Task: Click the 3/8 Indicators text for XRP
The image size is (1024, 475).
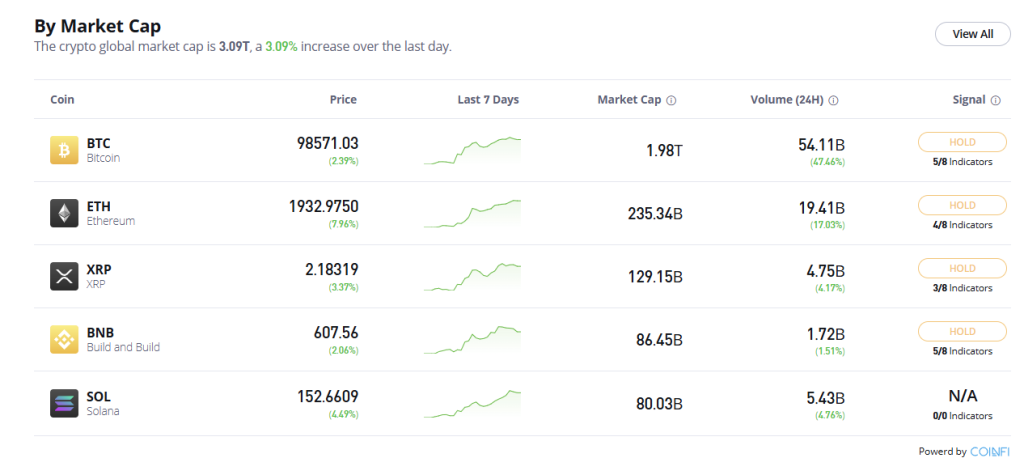Action: tap(963, 288)
